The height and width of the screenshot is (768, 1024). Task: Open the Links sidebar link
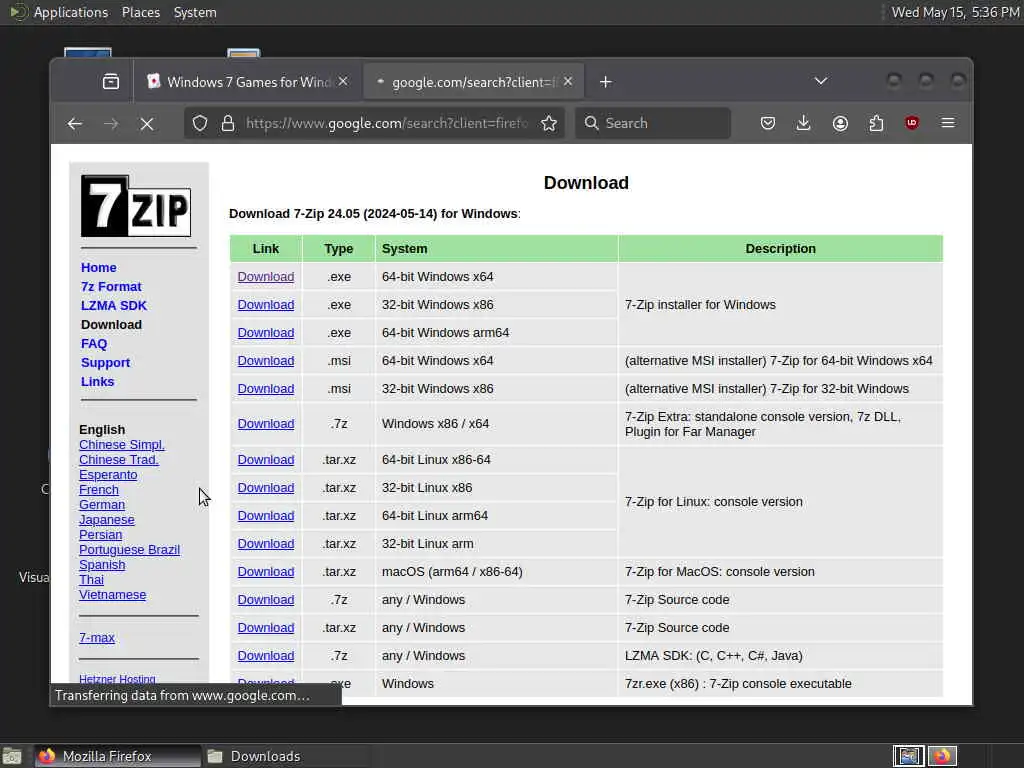coord(97,381)
